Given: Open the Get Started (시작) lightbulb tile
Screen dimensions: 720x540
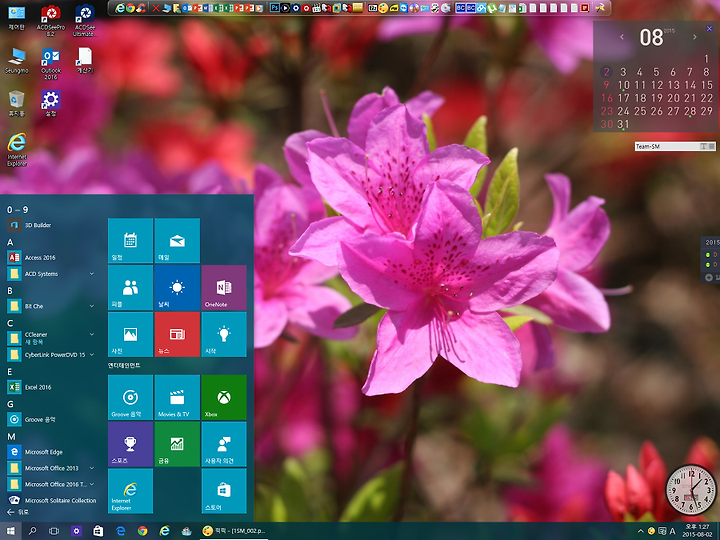Looking at the screenshot, I should pos(224,334).
